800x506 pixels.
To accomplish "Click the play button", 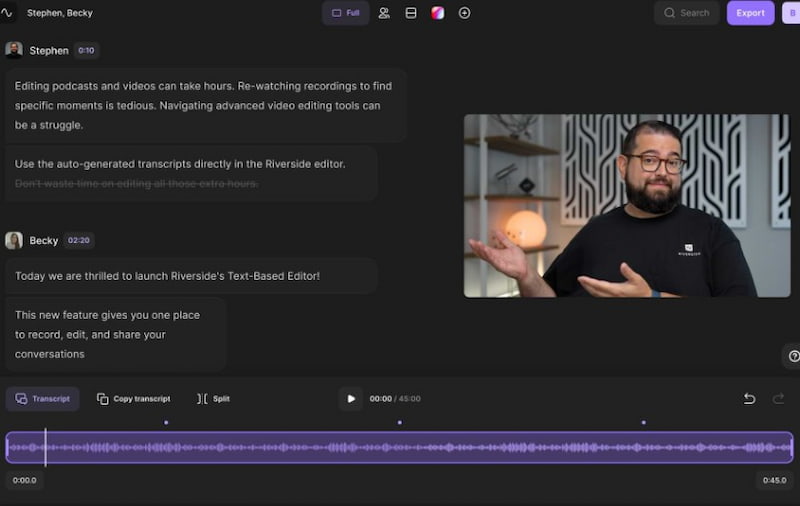I will click(351, 399).
